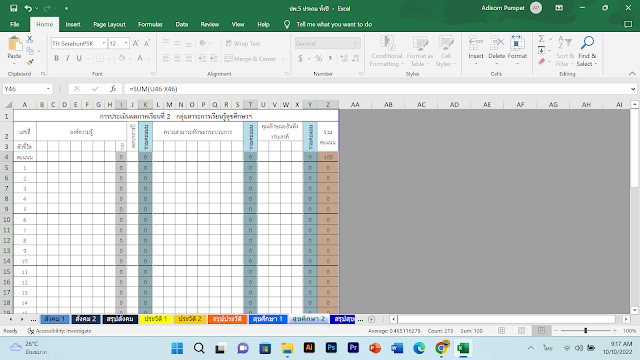The image size is (640, 360).
Task: Increase Decimal places
Action: tap(344, 59)
